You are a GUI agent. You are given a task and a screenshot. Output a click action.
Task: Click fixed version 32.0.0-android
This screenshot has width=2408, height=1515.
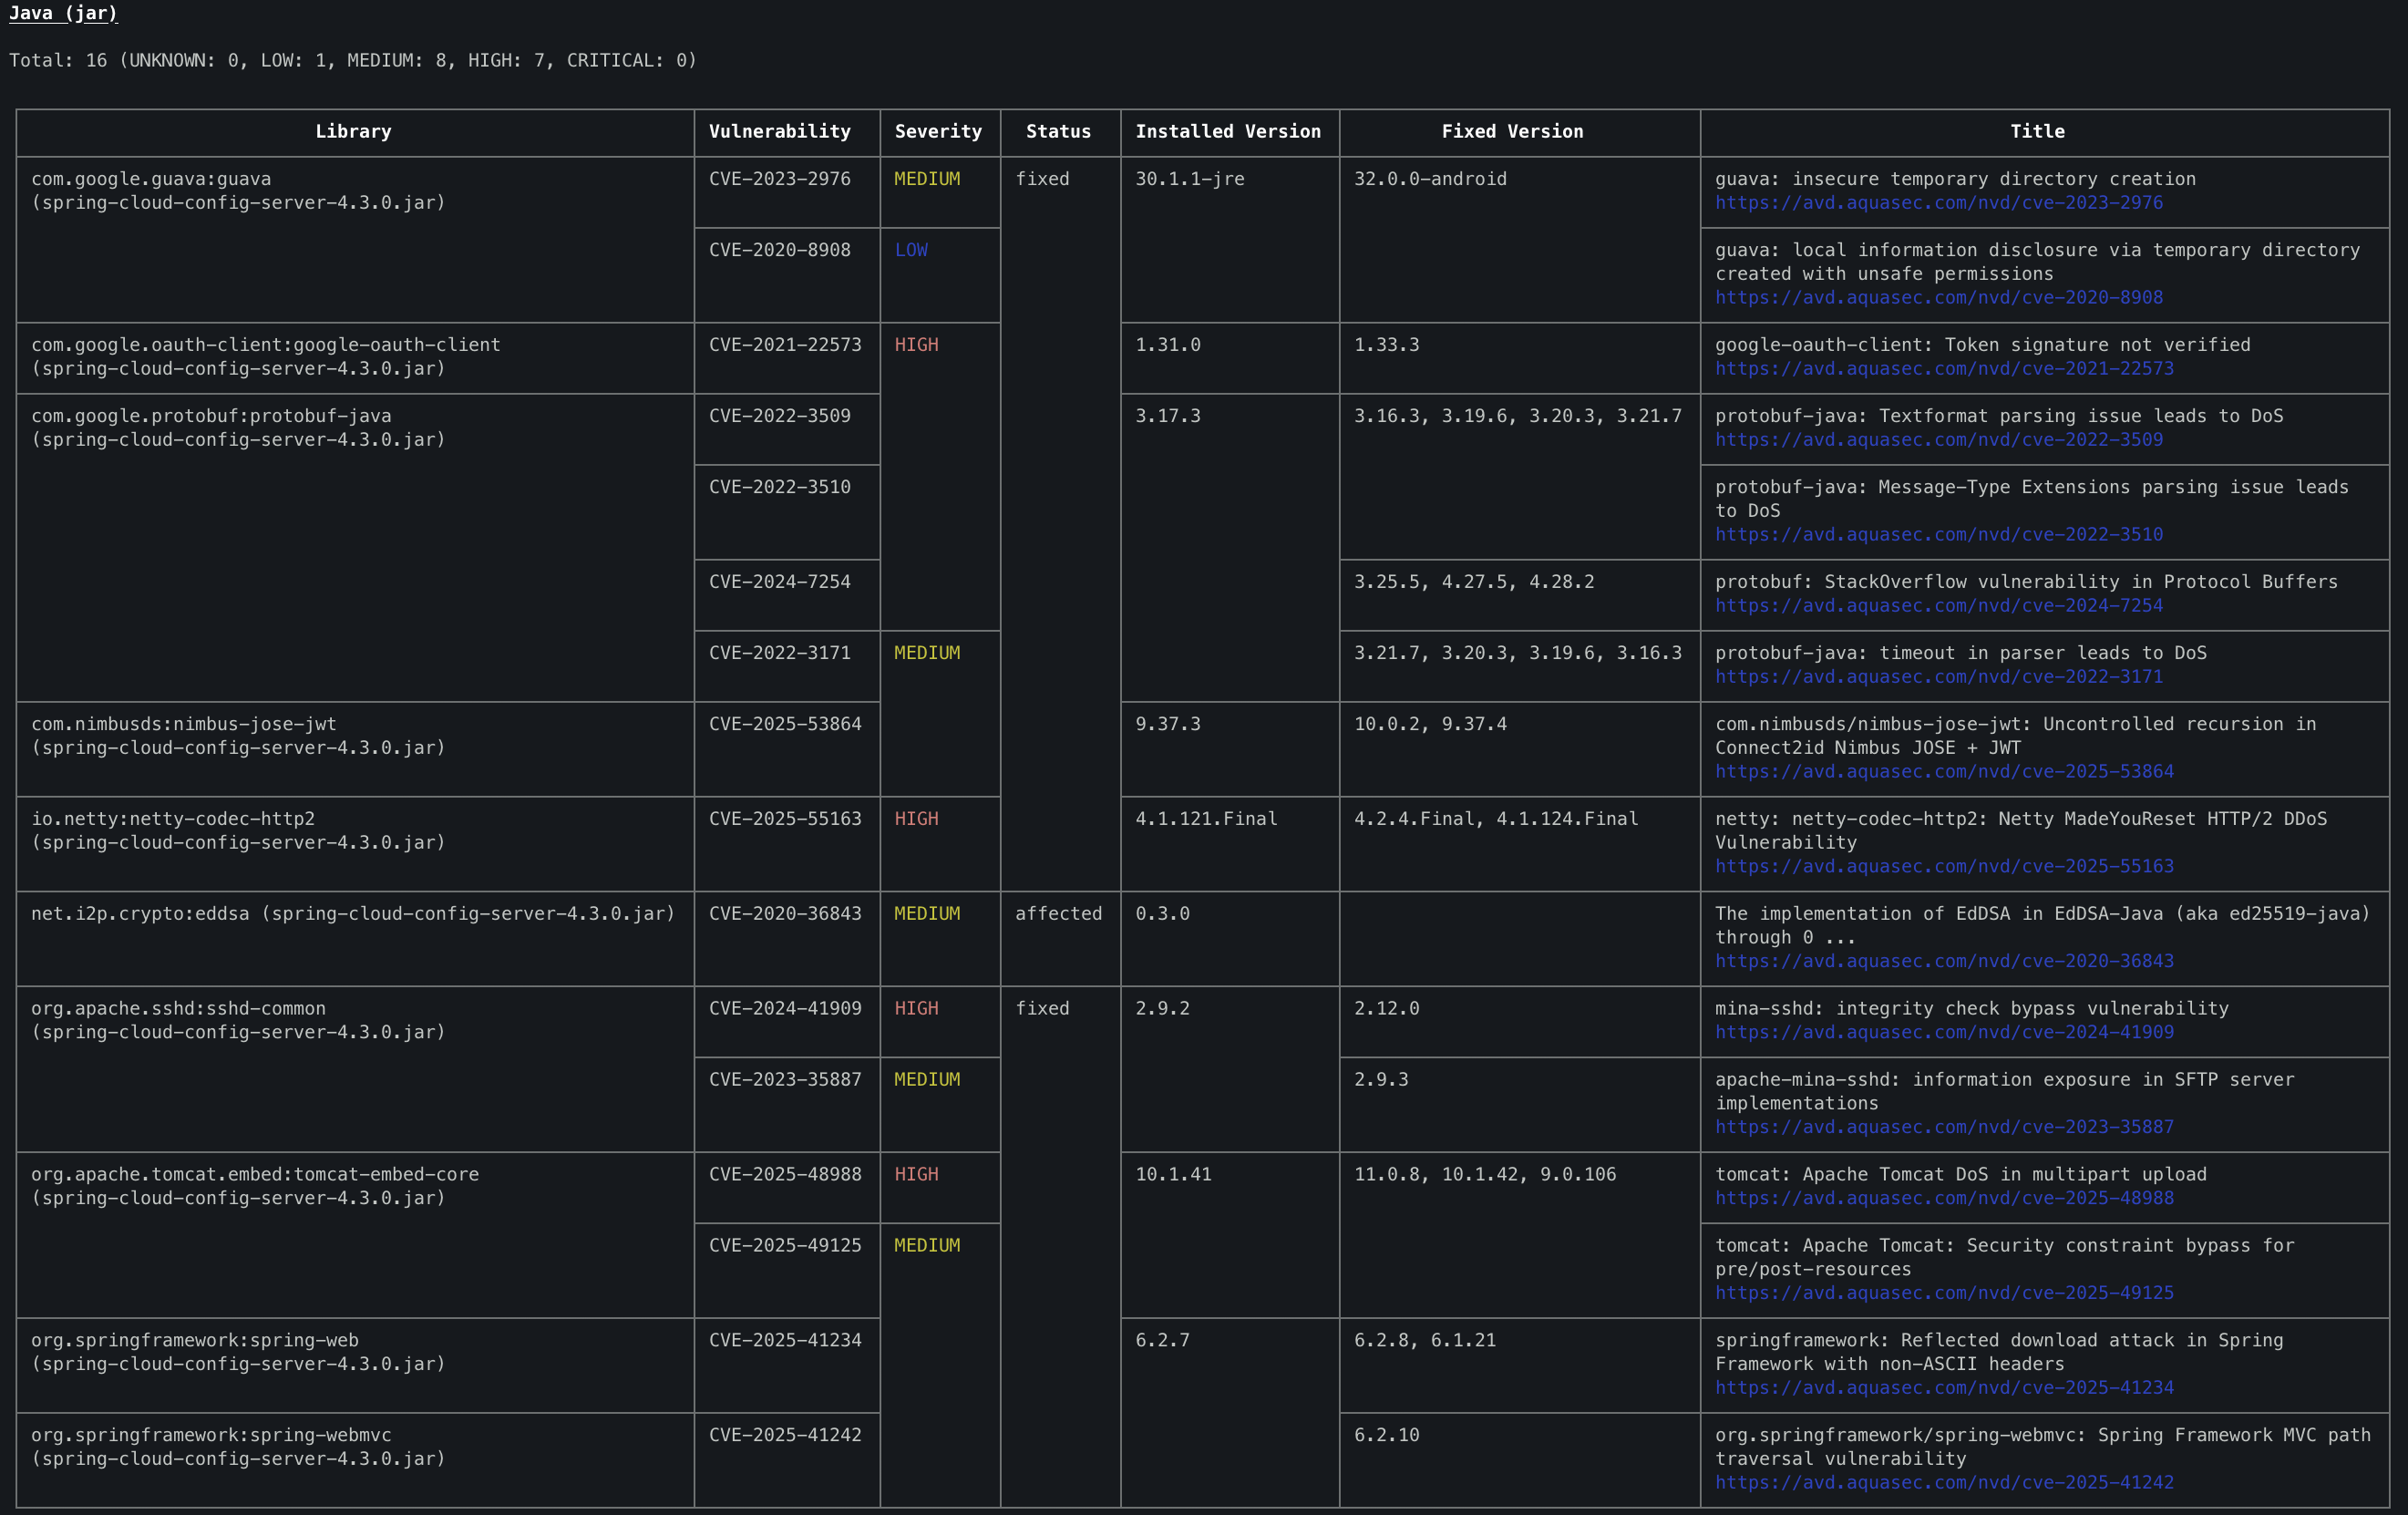point(1430,180)
